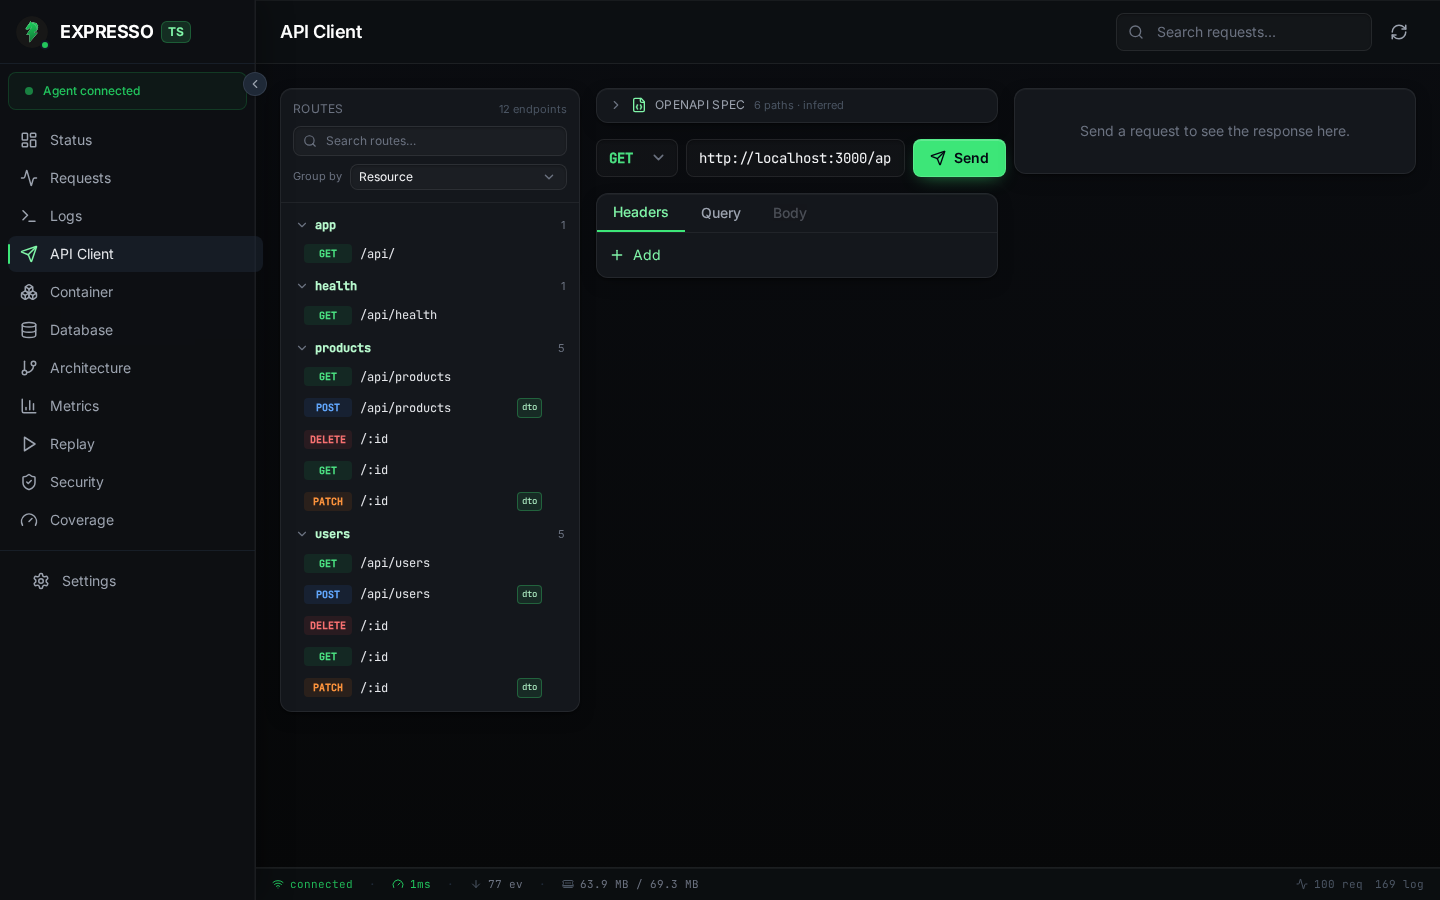Click the dto badge on products PATCH /:id

point(529,501)
